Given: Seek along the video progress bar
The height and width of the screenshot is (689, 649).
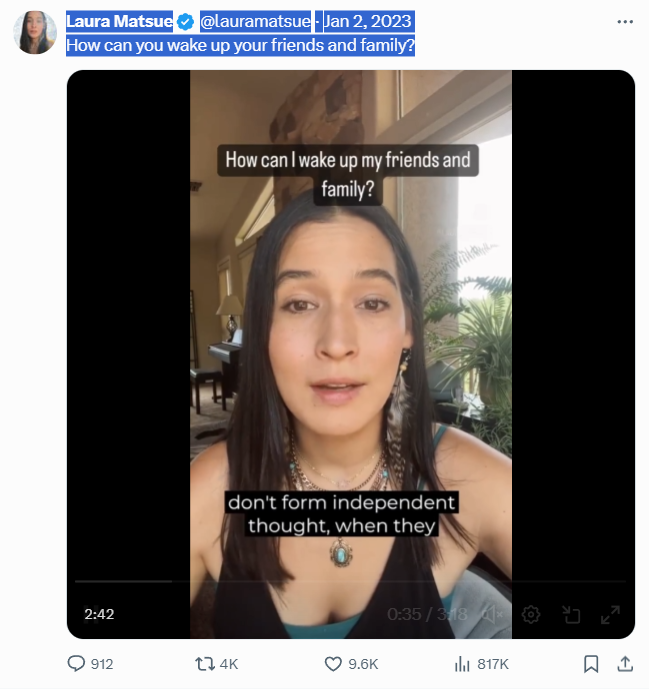Looking at the screenshot, I should tap(351, 581).
